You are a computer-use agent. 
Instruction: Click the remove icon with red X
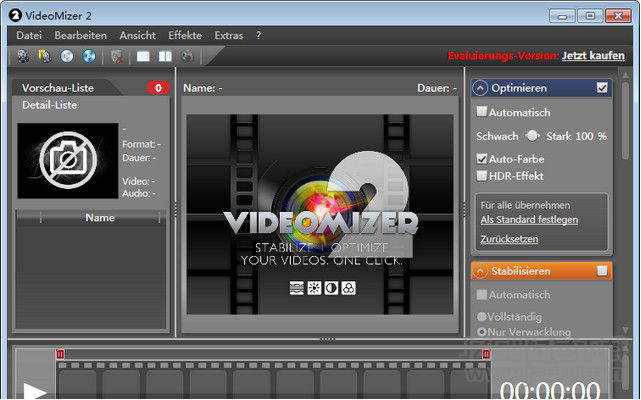point(117,56)
